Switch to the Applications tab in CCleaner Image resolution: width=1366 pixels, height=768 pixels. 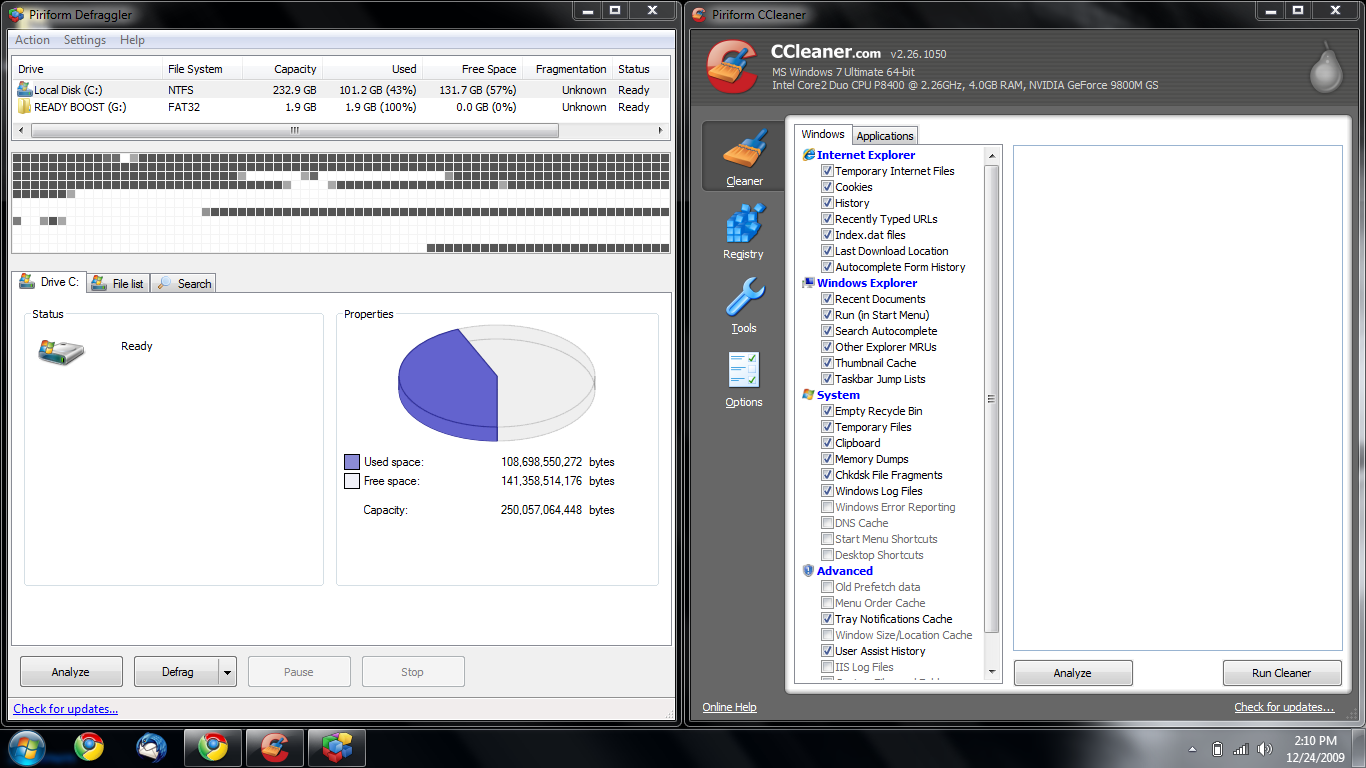click(885, 136)
